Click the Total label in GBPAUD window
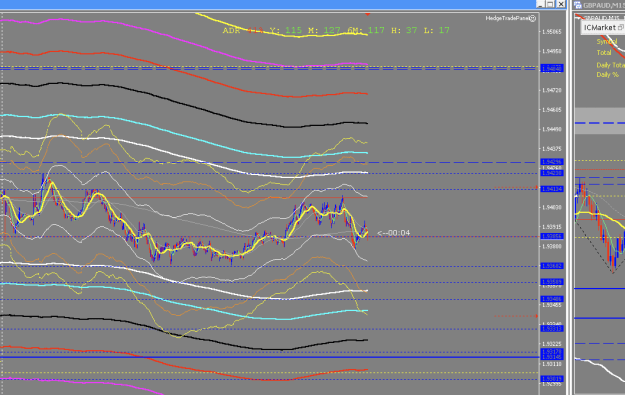625x395 pixels. [604, 53]
